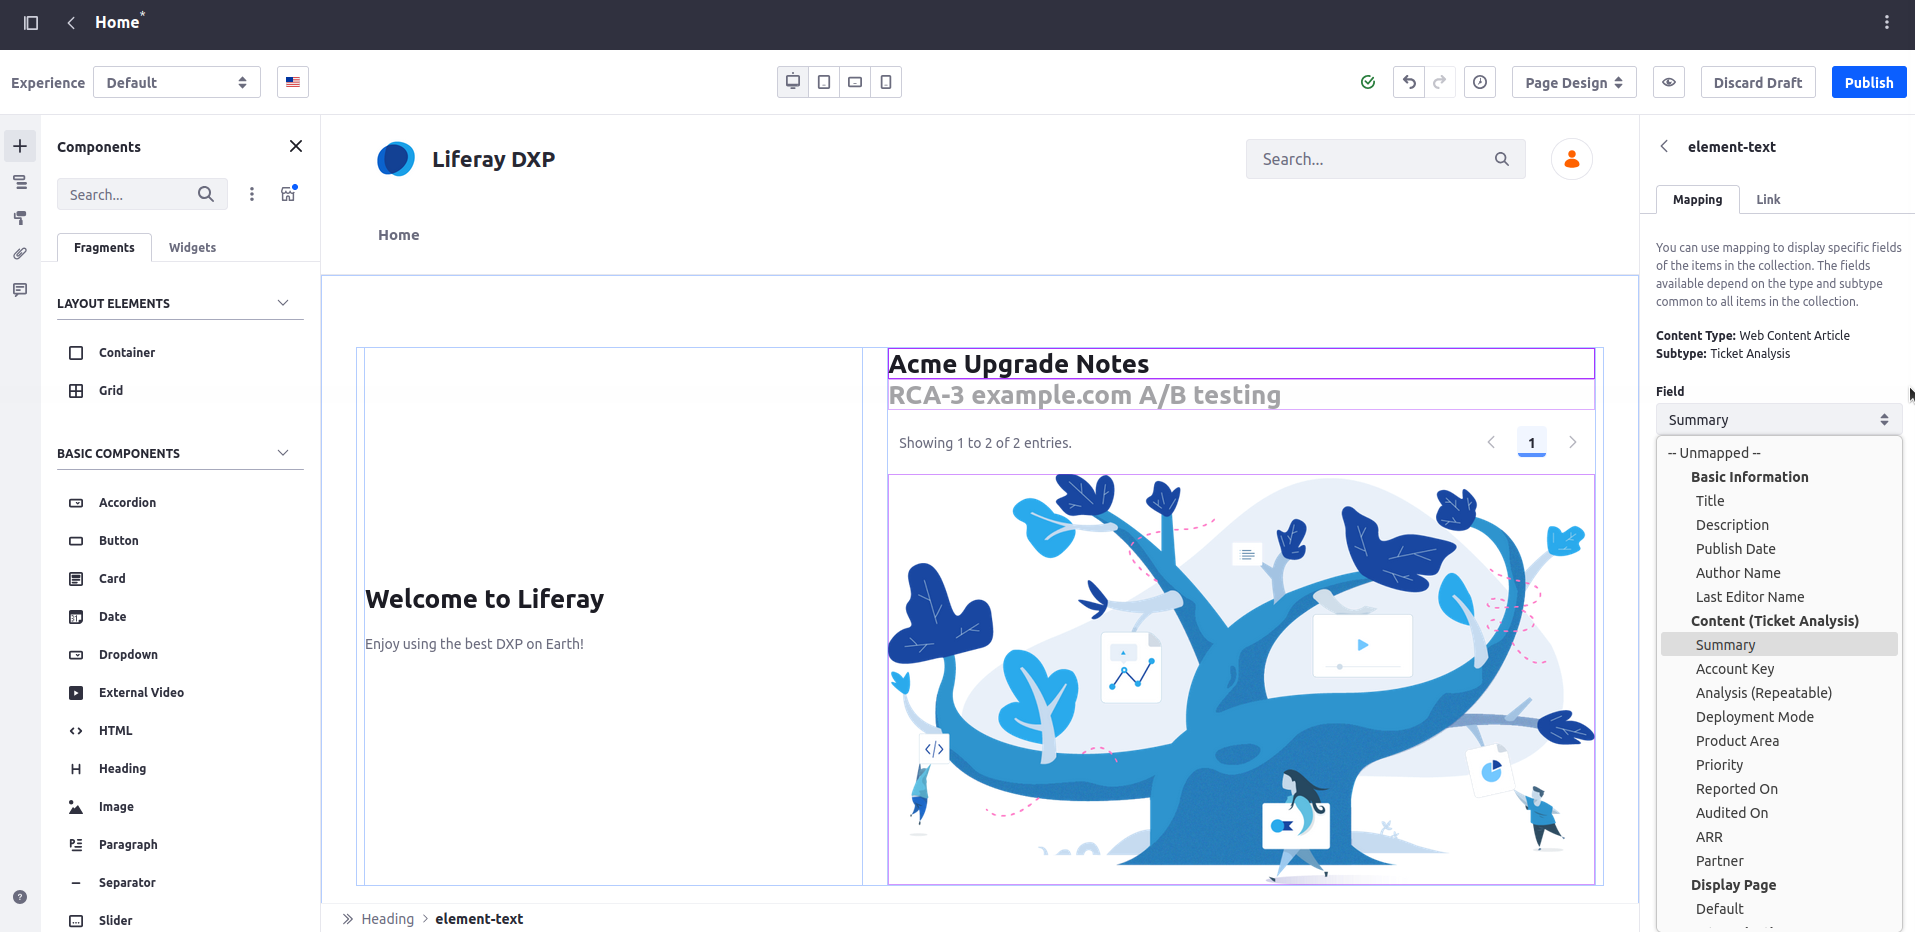The width and height of the screenshot is (1915, 932).
Task: Open the top-right kebab options menu
Action: 1886,22
